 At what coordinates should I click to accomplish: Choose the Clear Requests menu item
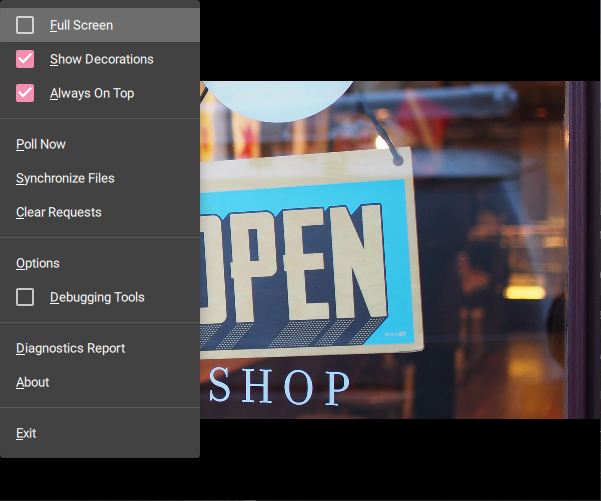coord(58,212)
